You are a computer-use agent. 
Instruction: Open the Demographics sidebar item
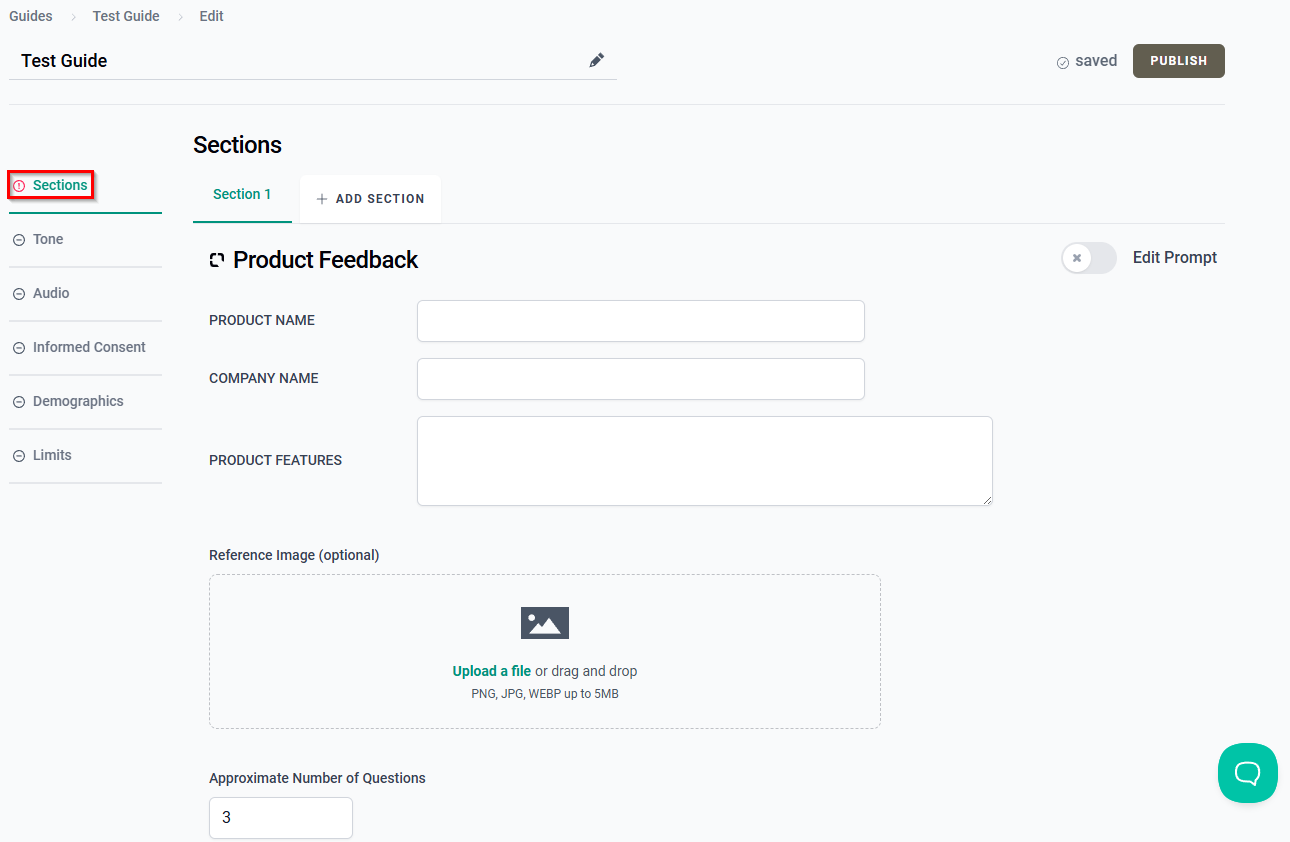click(85, 401)
